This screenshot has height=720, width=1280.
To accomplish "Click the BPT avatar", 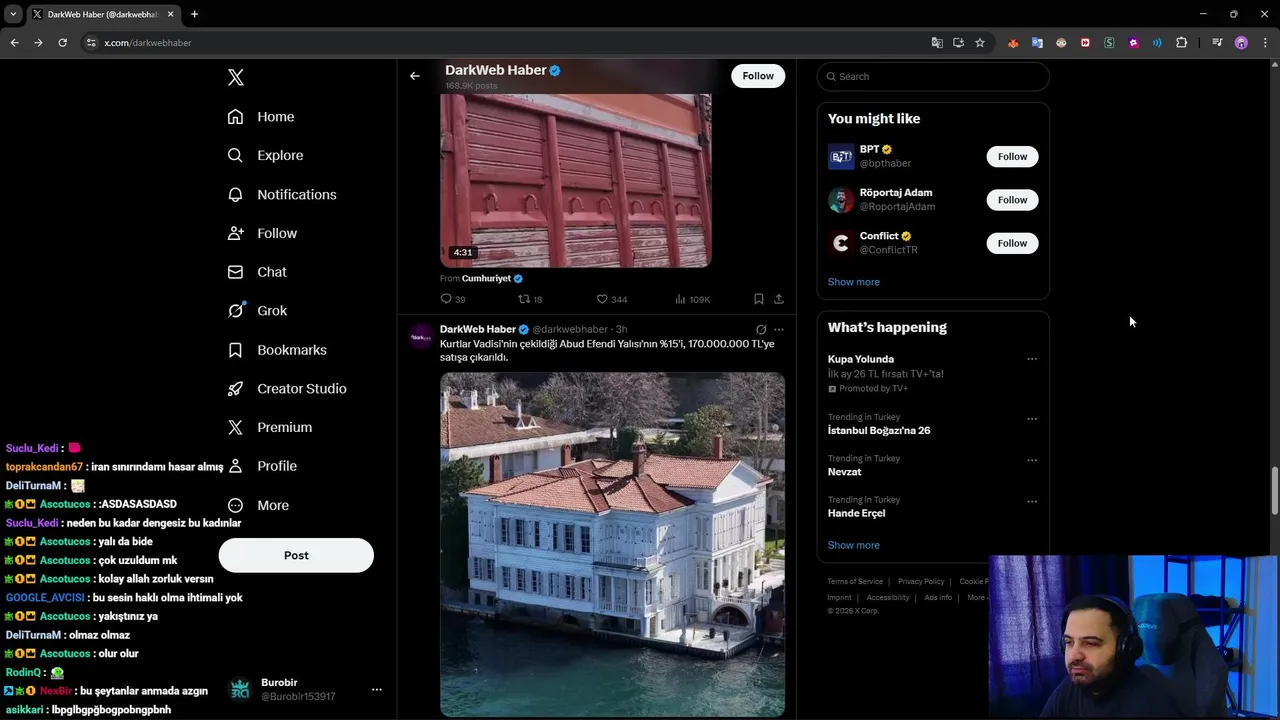I will pyautogui.click(x=841, y=156).
